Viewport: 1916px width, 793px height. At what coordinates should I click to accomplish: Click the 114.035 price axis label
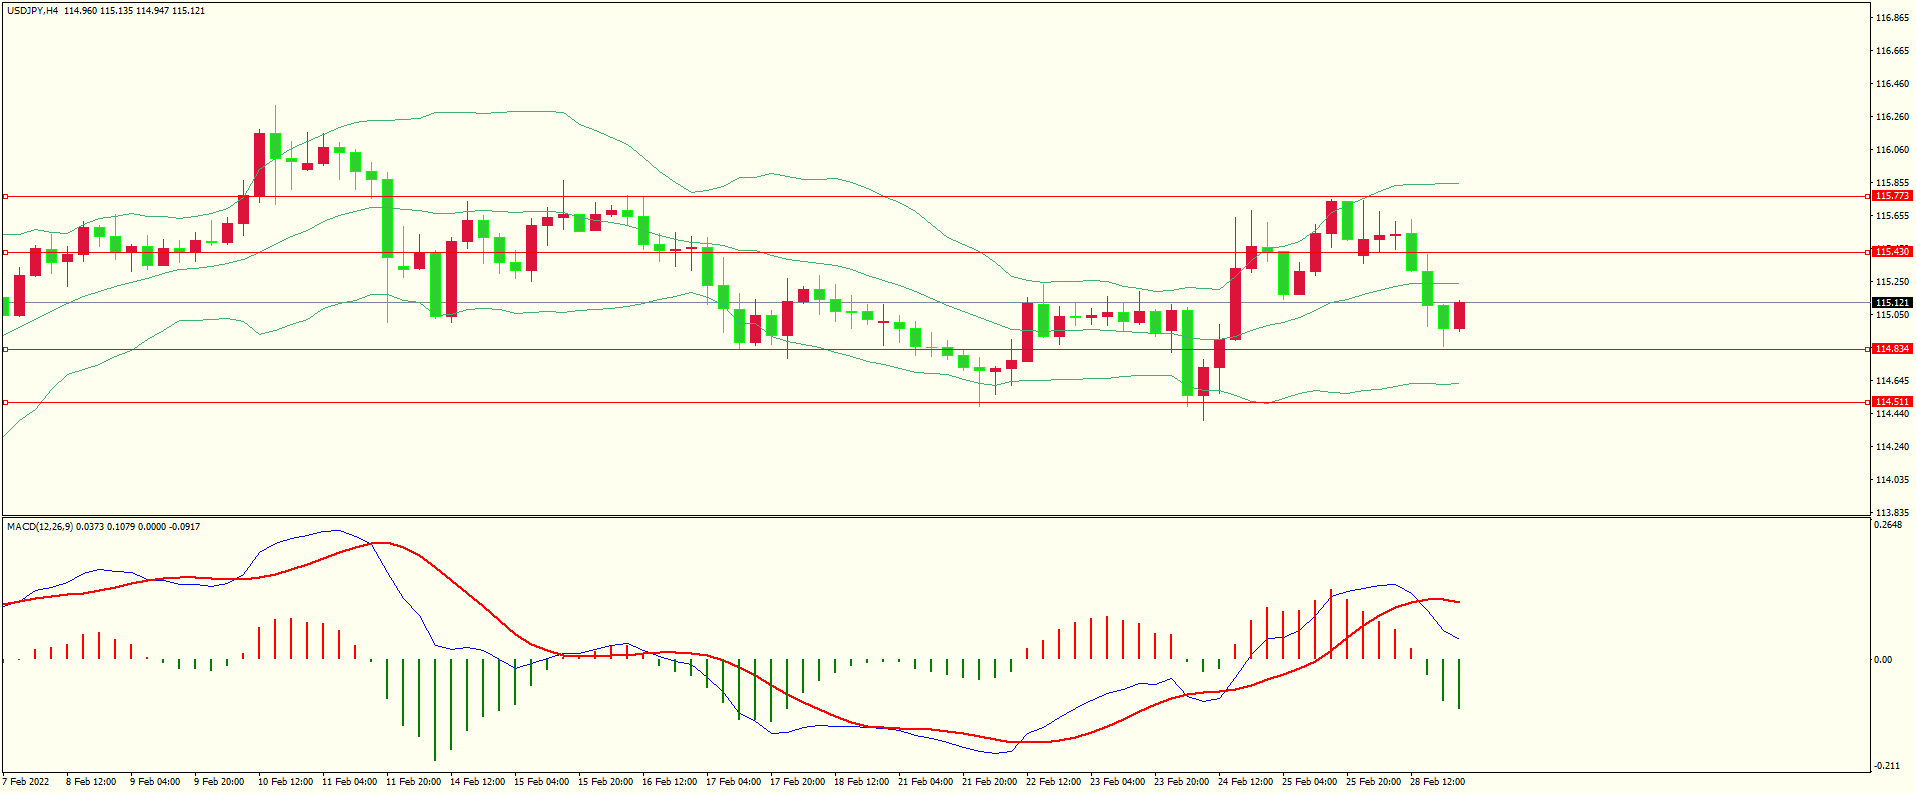tap(1892, 480)
